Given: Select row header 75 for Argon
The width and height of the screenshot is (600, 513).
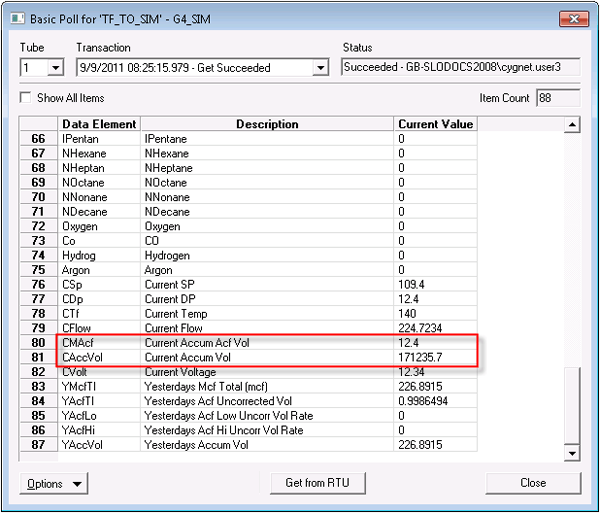Looking at the screenshot, I should (38, 270).
